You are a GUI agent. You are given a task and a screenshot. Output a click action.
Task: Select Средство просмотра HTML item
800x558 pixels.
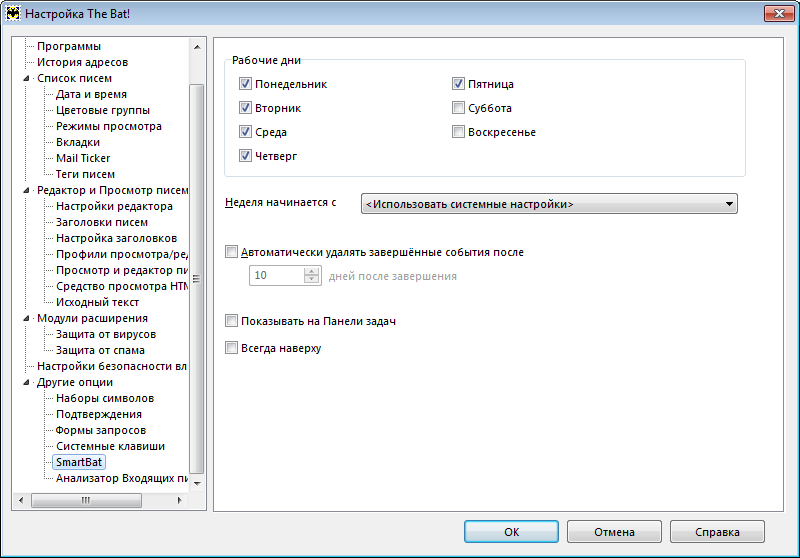[122, 286]
